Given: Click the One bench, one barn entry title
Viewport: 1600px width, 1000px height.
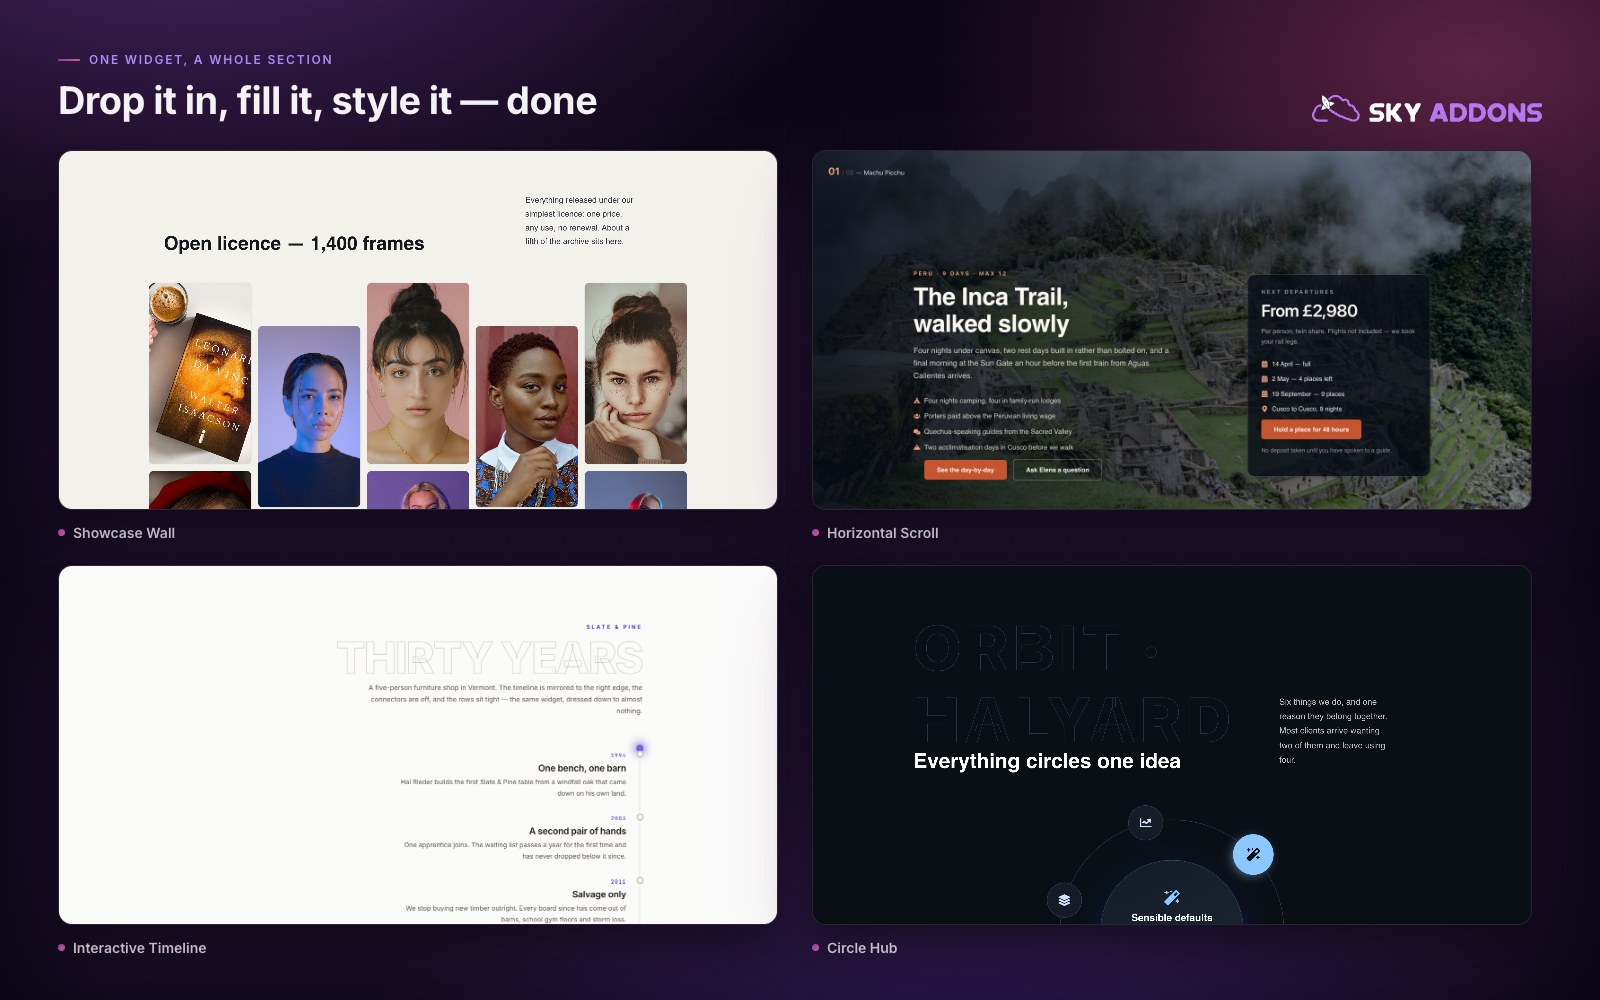Looking at the screenshot, I should 582,768.
